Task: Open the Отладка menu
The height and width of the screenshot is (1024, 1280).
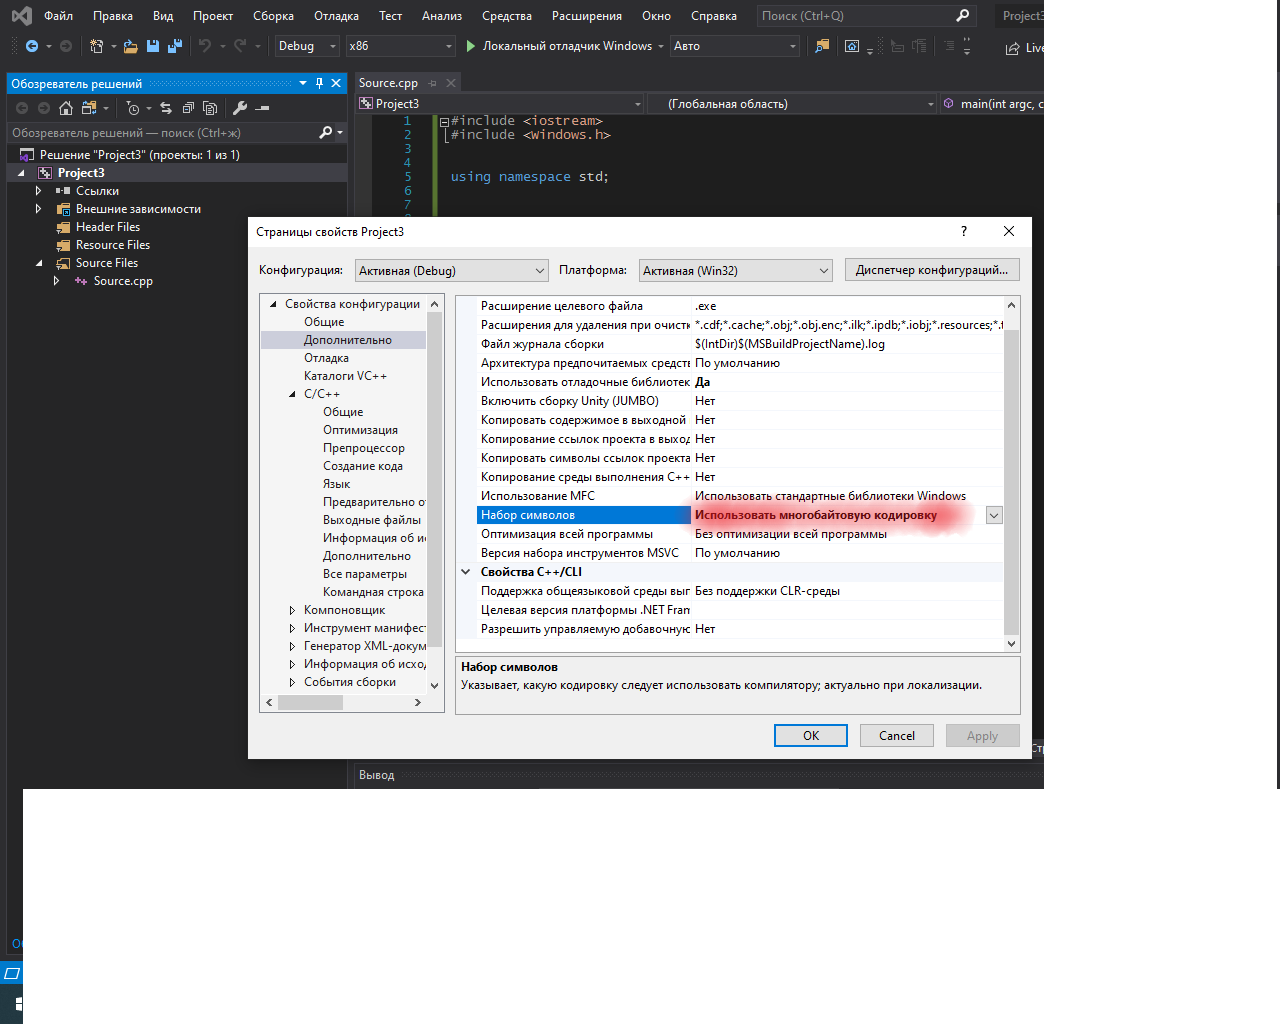Action: click(x=336, y=15)
